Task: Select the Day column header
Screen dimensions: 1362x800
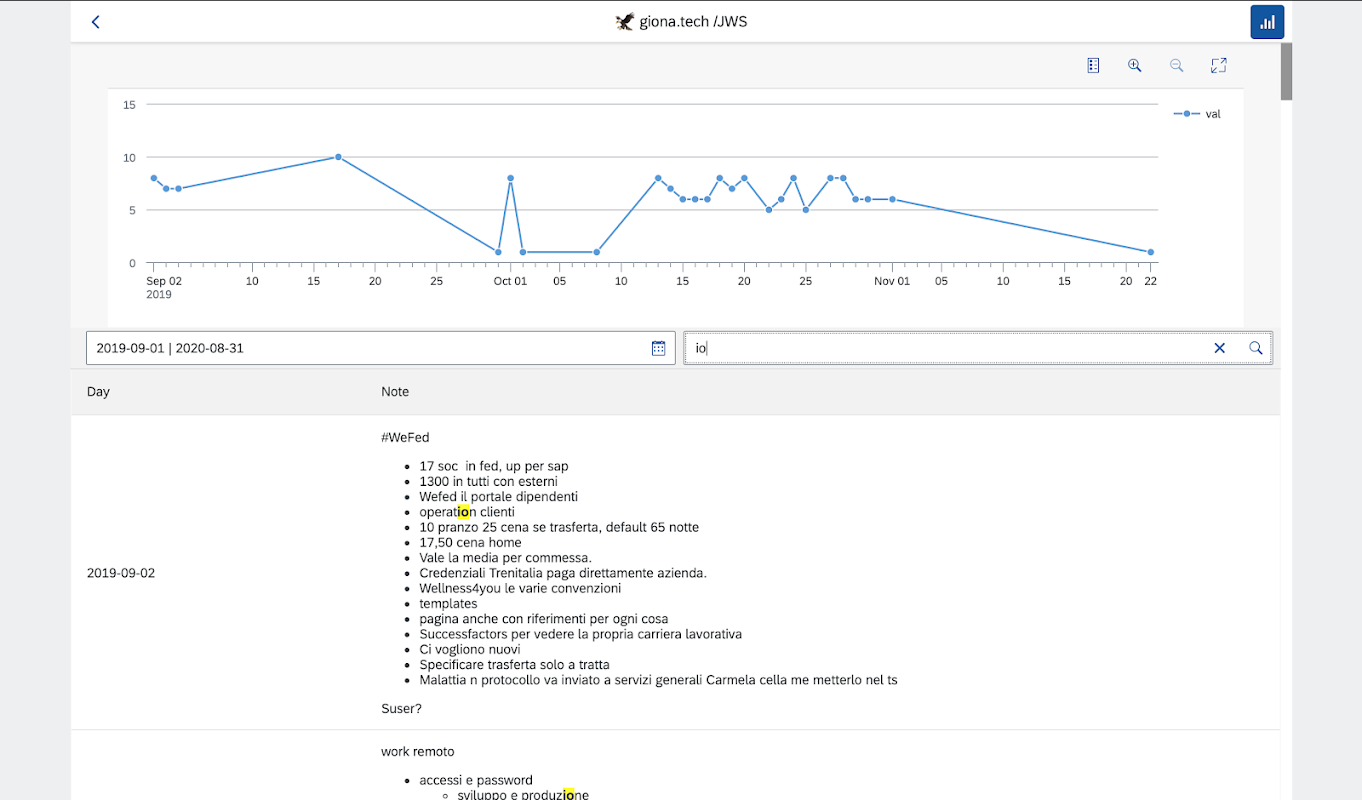Action: [98, 392]
